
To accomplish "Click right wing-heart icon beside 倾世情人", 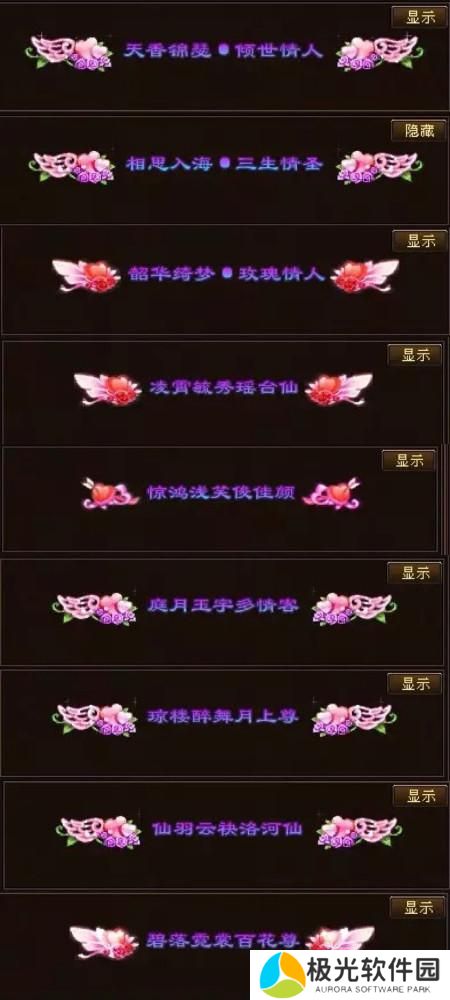I will (379, 52).
